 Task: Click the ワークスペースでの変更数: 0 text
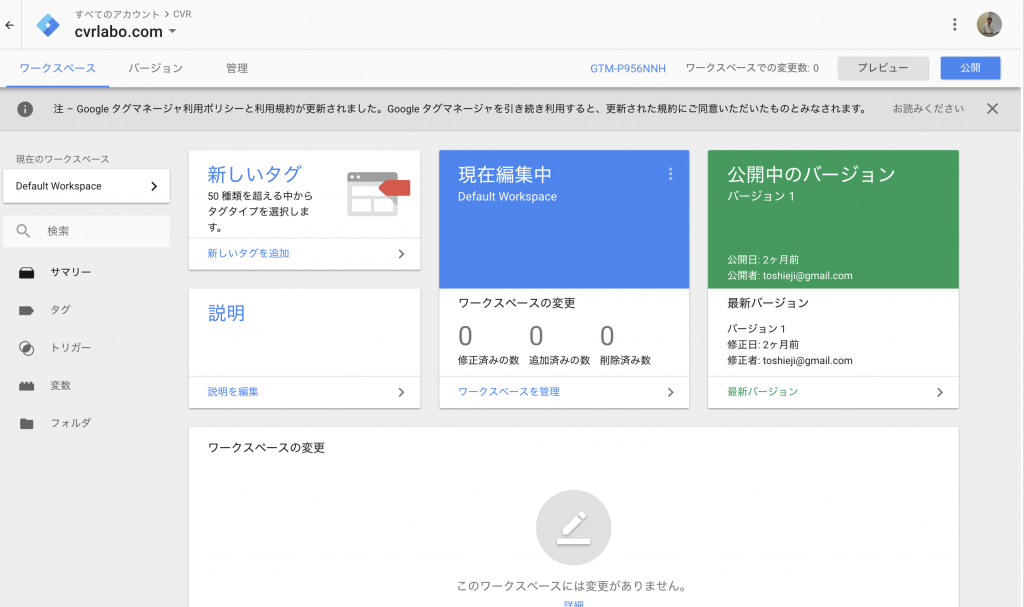click(x=752, y=68)
